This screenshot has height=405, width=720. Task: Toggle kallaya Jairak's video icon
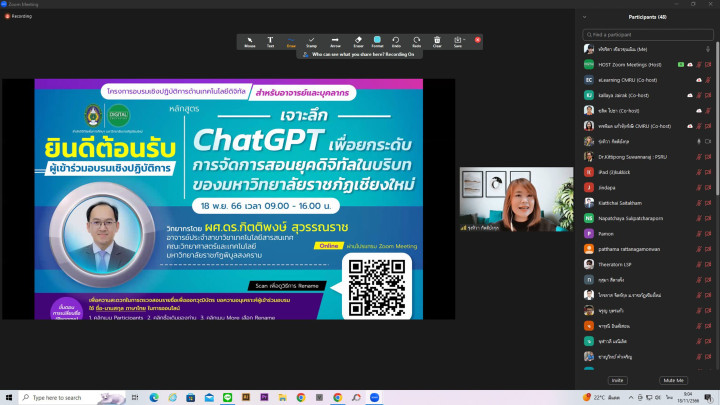click(708, 96)
